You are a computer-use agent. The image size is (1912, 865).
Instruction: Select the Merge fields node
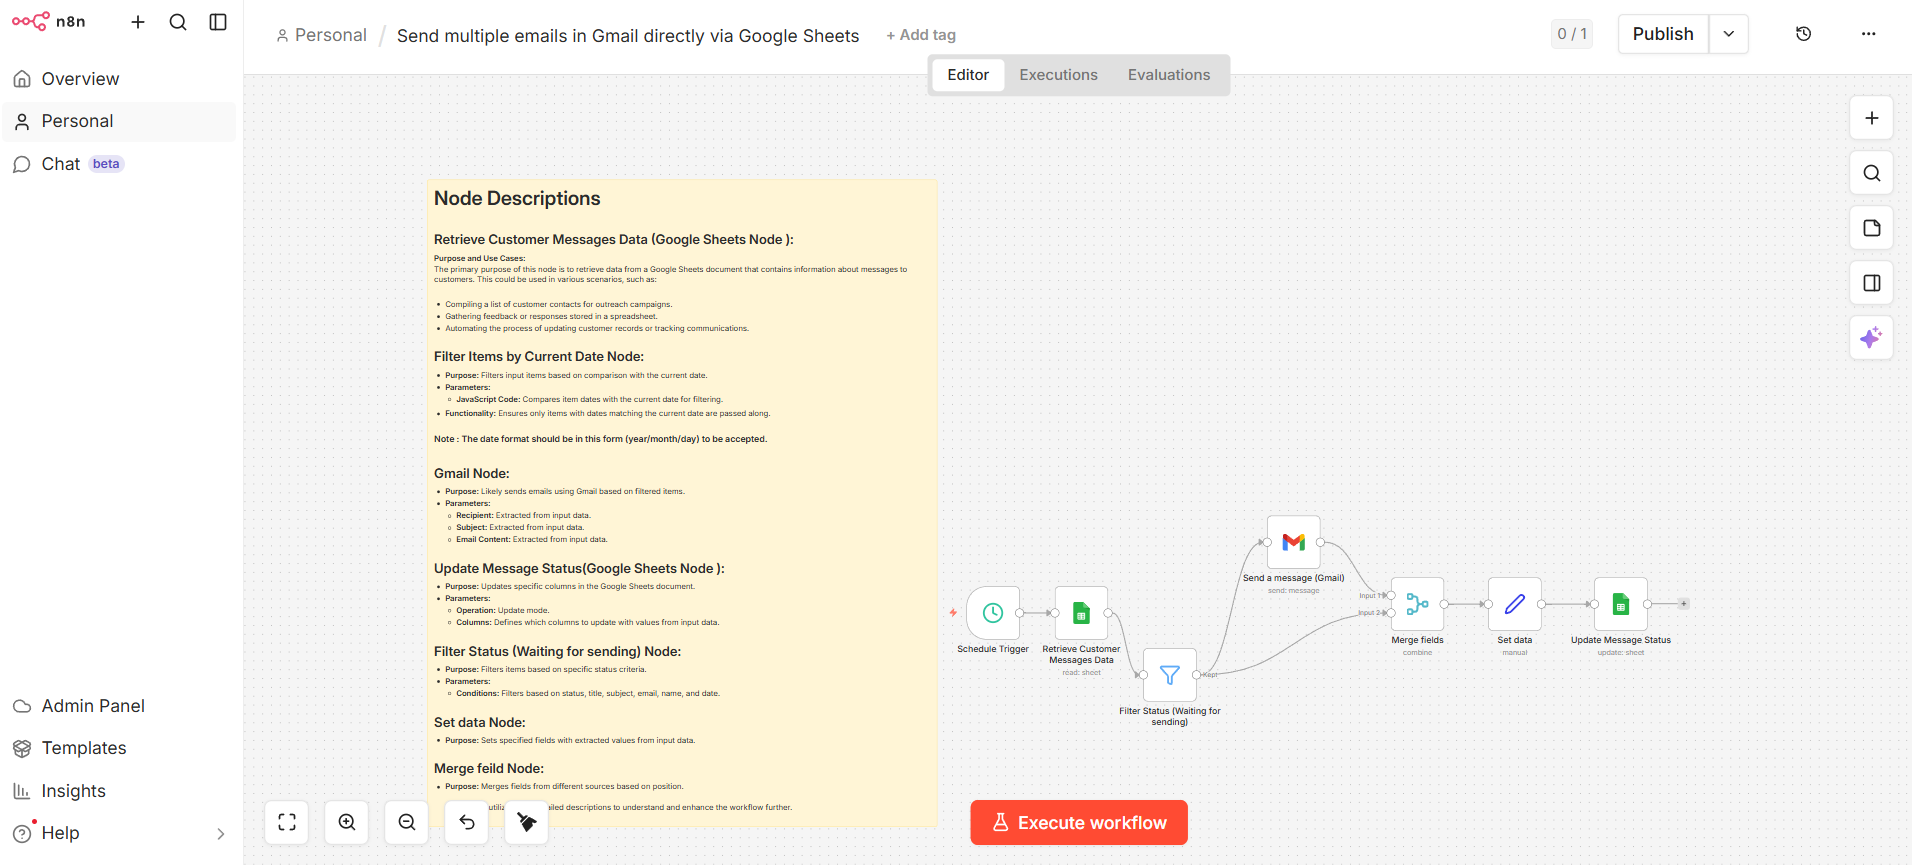pos(1417,604)
